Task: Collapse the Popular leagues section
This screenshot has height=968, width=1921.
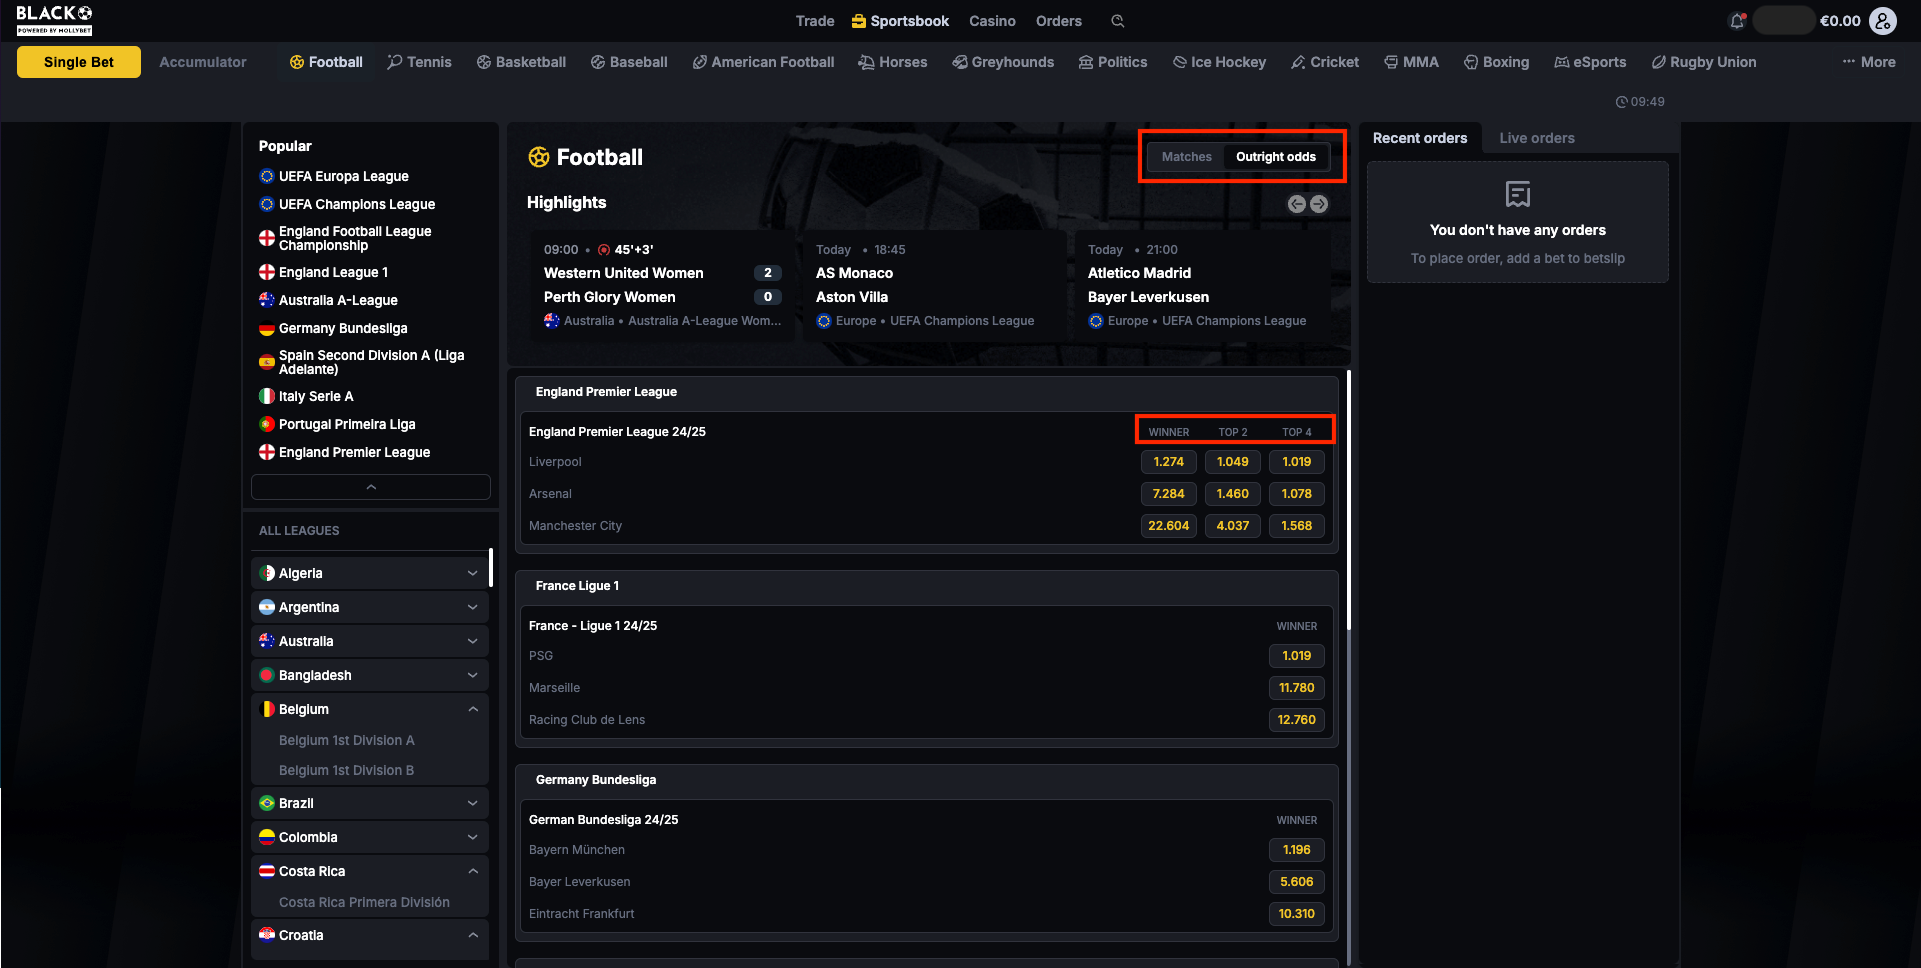Action: [x=371, y=487]
